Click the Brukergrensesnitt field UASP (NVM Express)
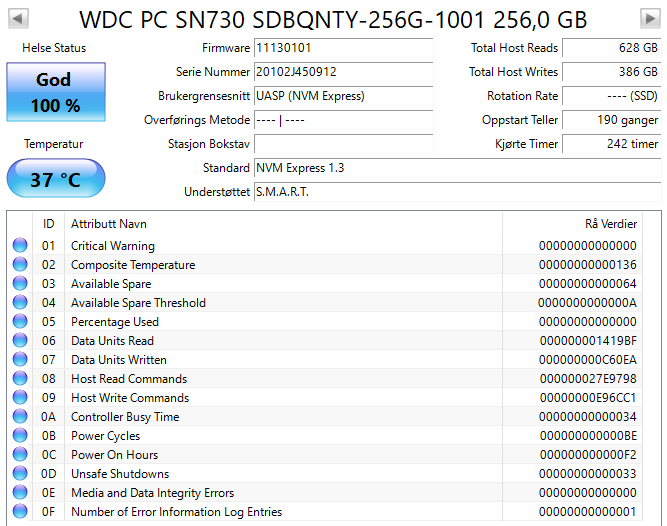The width and height of the screenshot is (667, 526). (343, 96)
